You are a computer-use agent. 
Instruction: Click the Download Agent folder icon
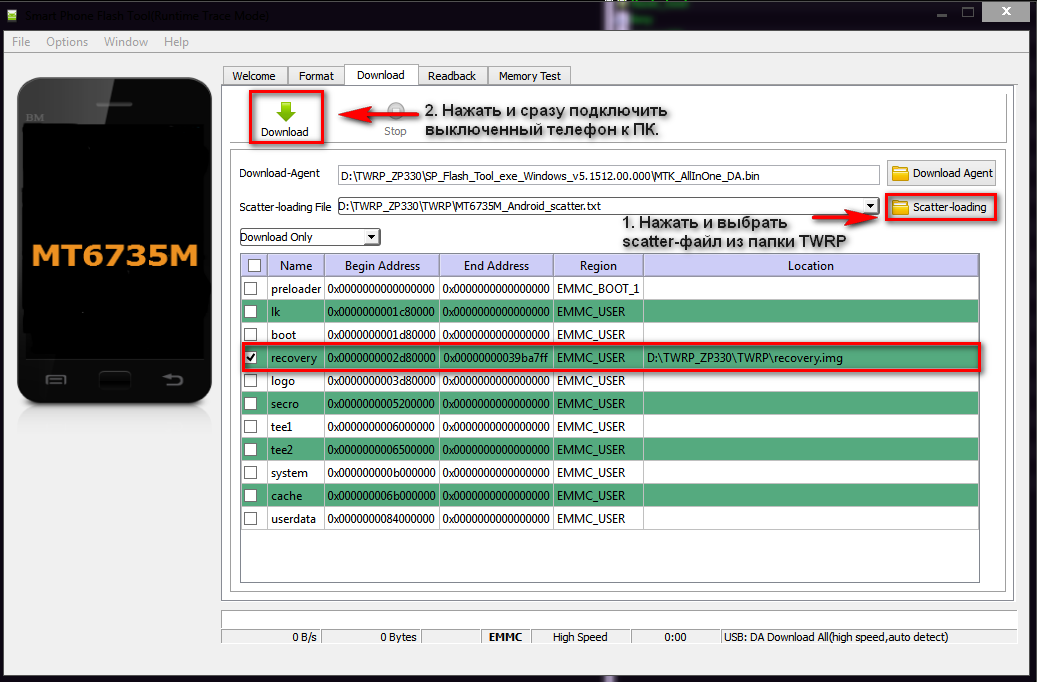[x=900, y=173]
